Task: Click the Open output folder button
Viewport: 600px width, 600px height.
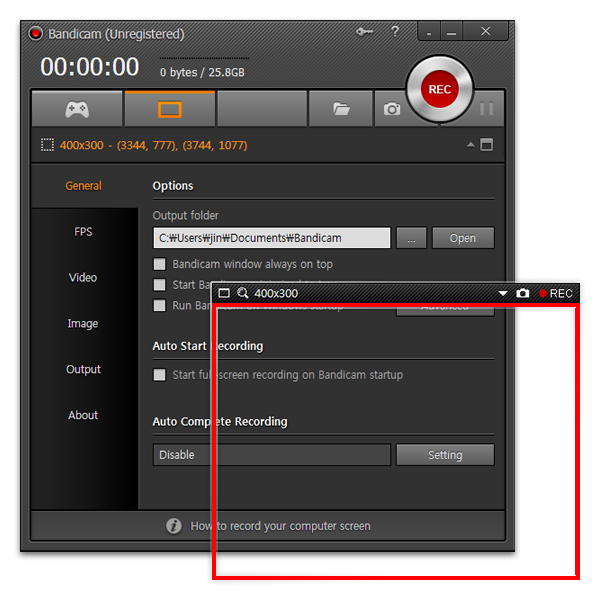Action: click(463, 238)
